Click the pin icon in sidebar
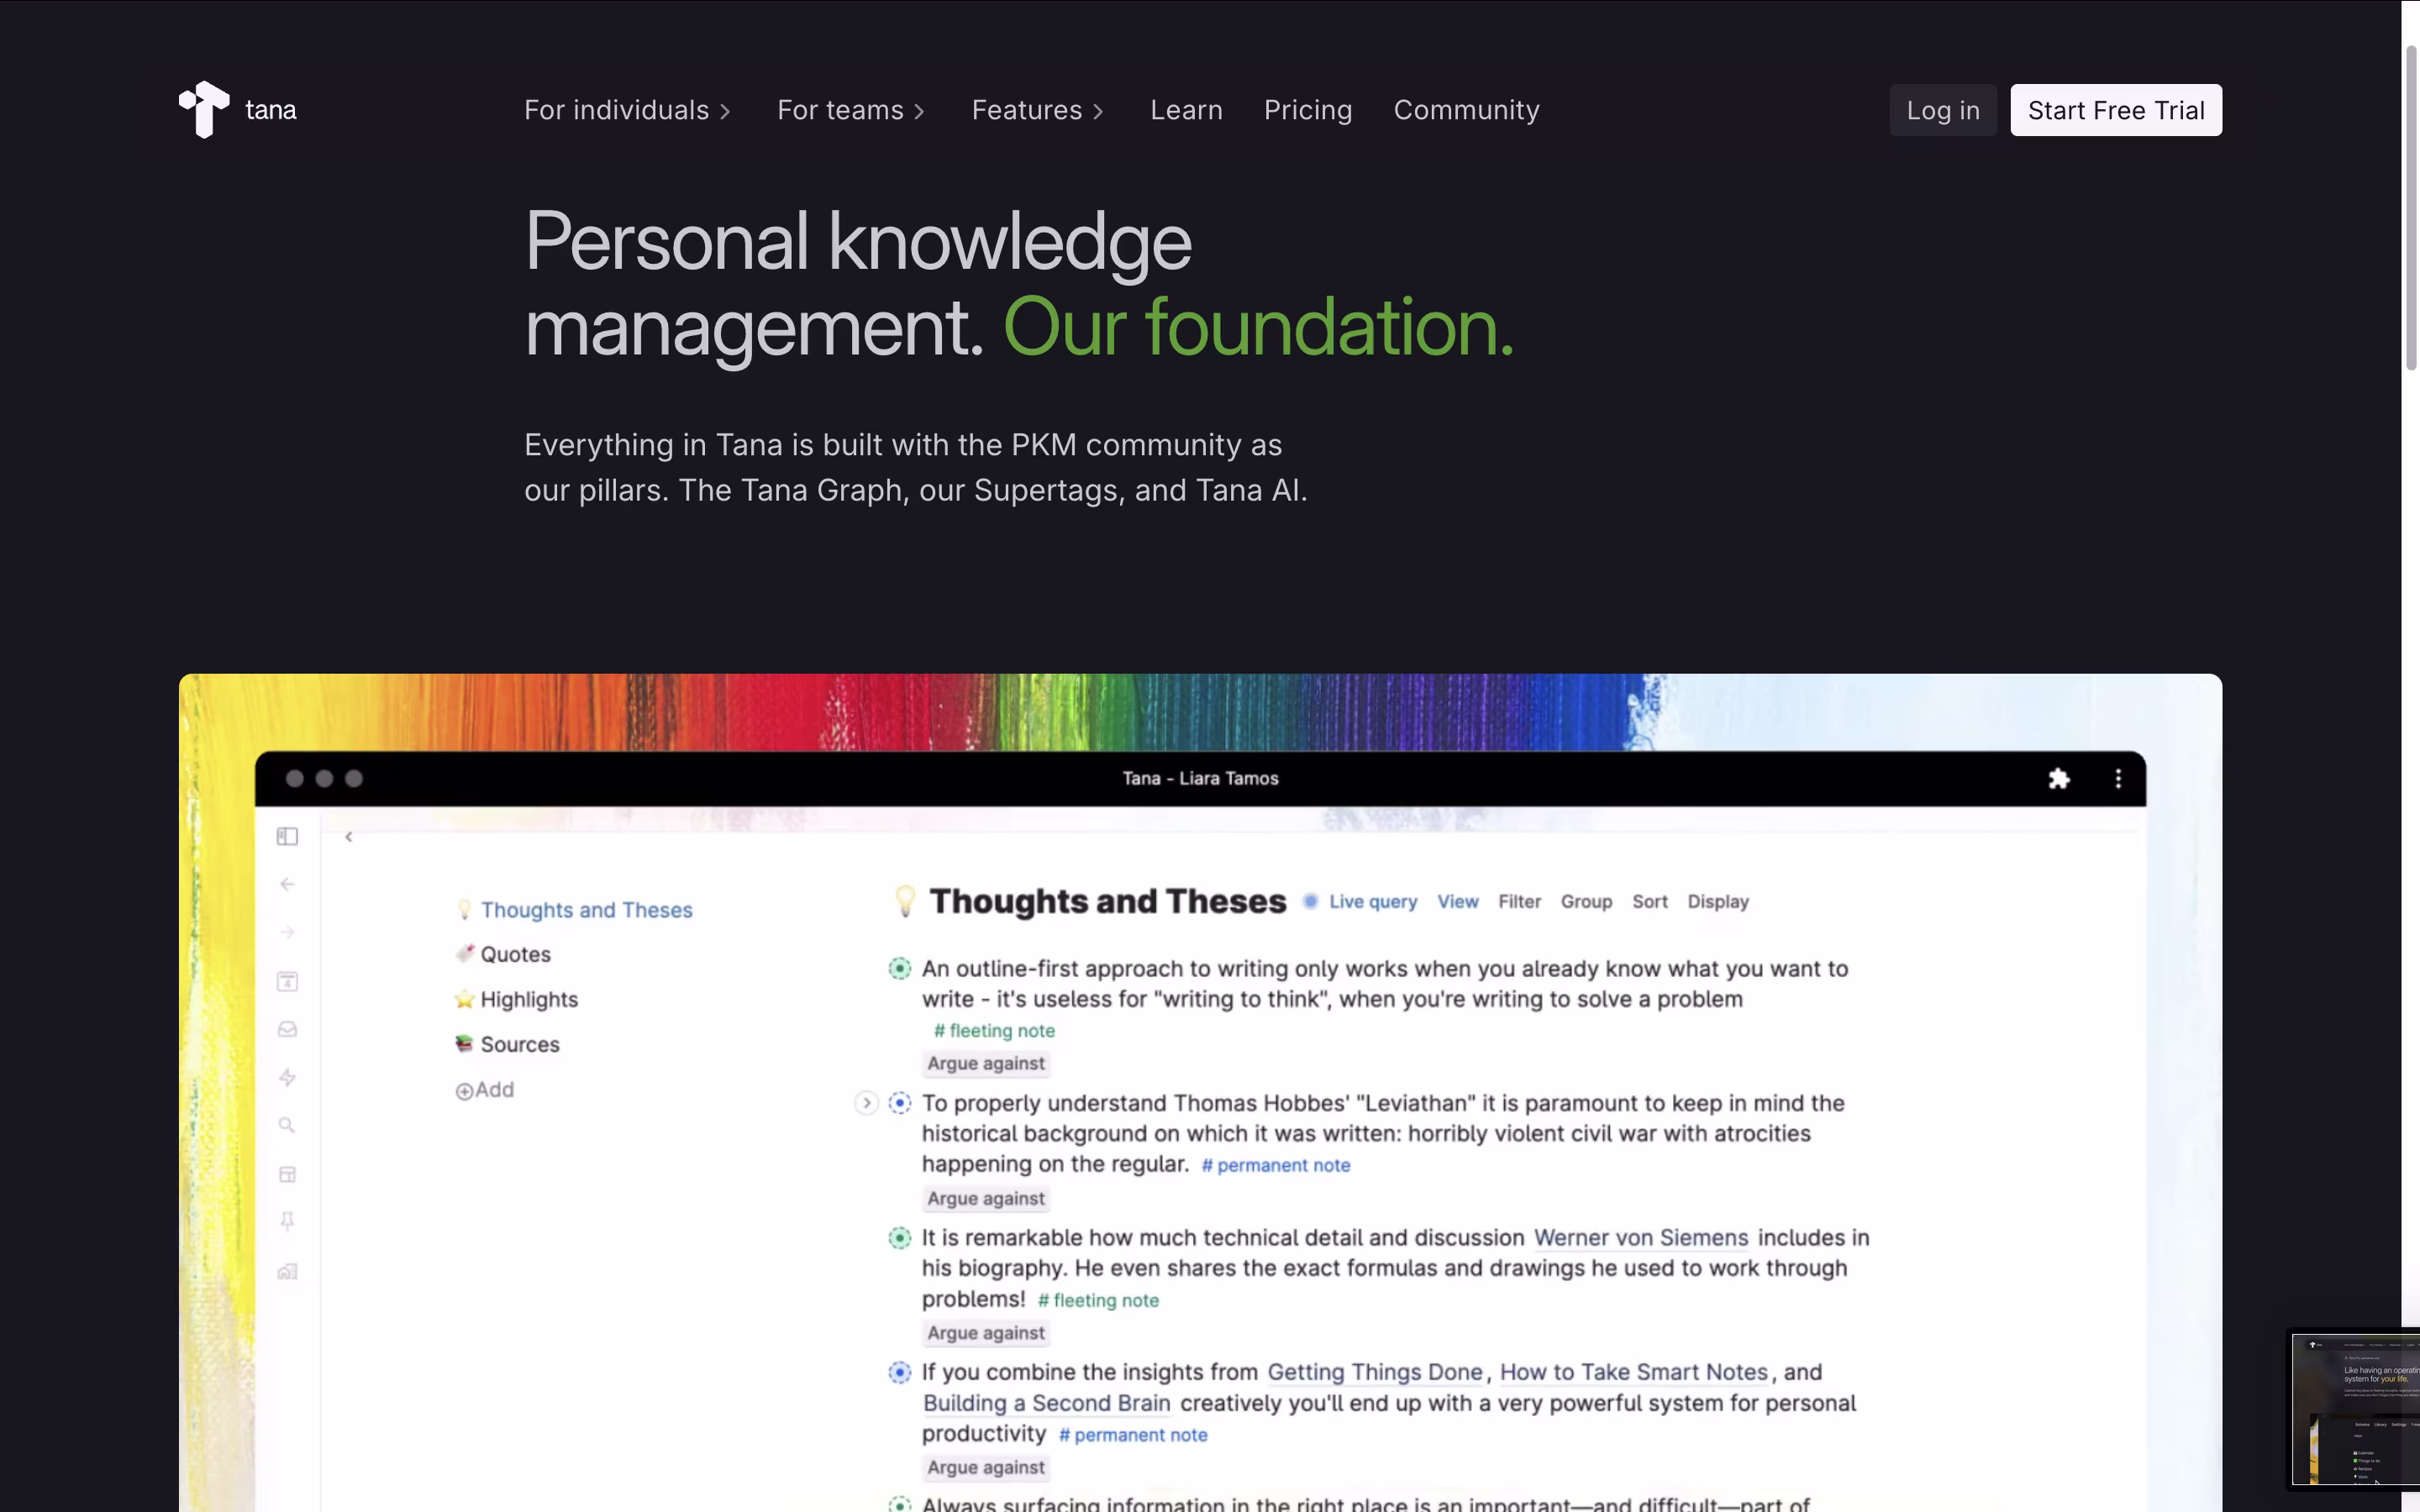2420x1512 pixels. pyautogui.click(x=287, y=1222)
